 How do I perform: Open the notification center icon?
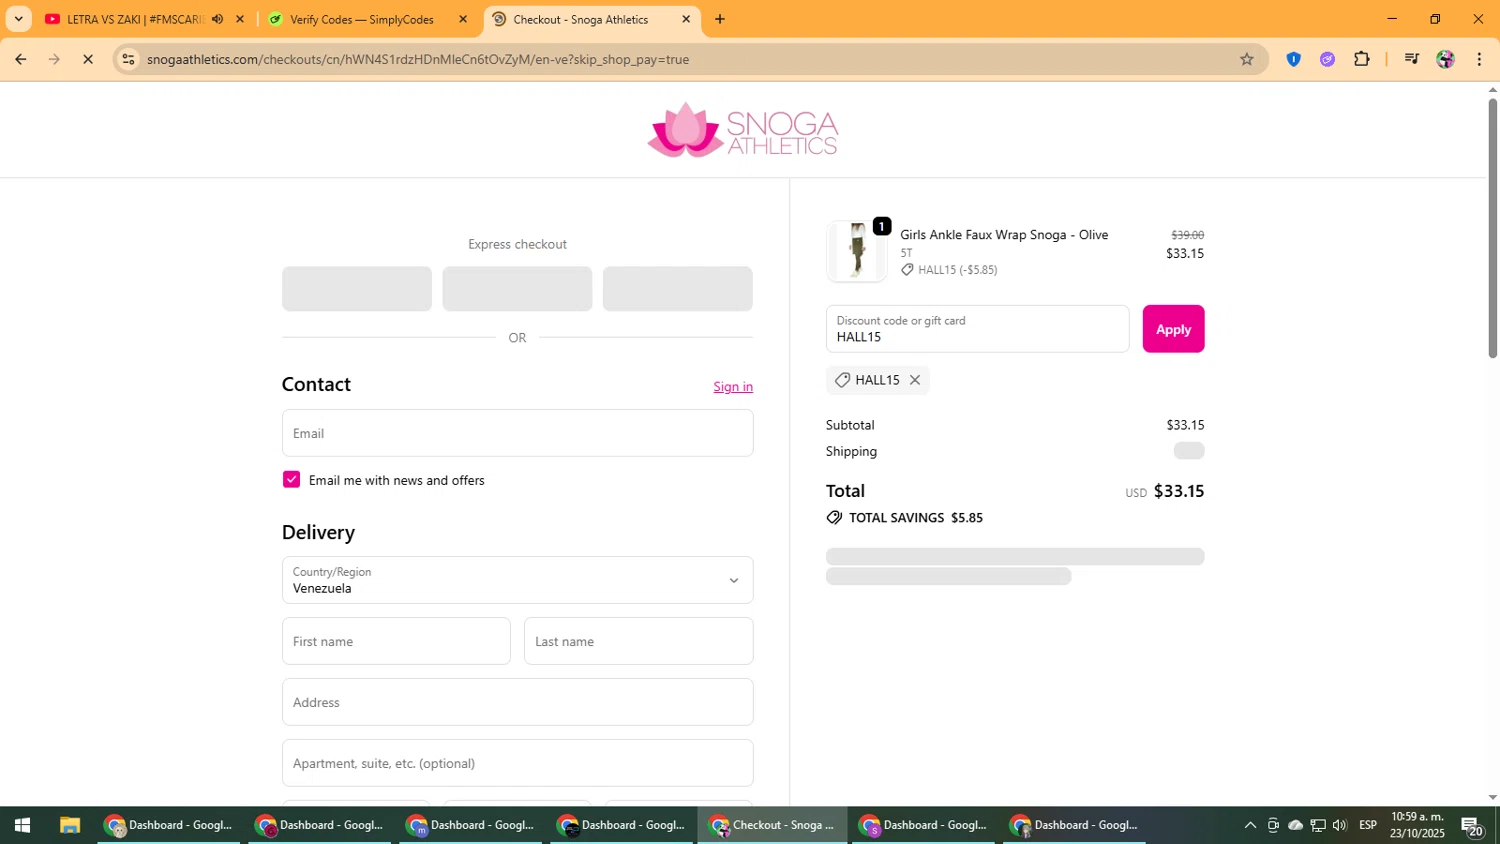pos(1473,825)
